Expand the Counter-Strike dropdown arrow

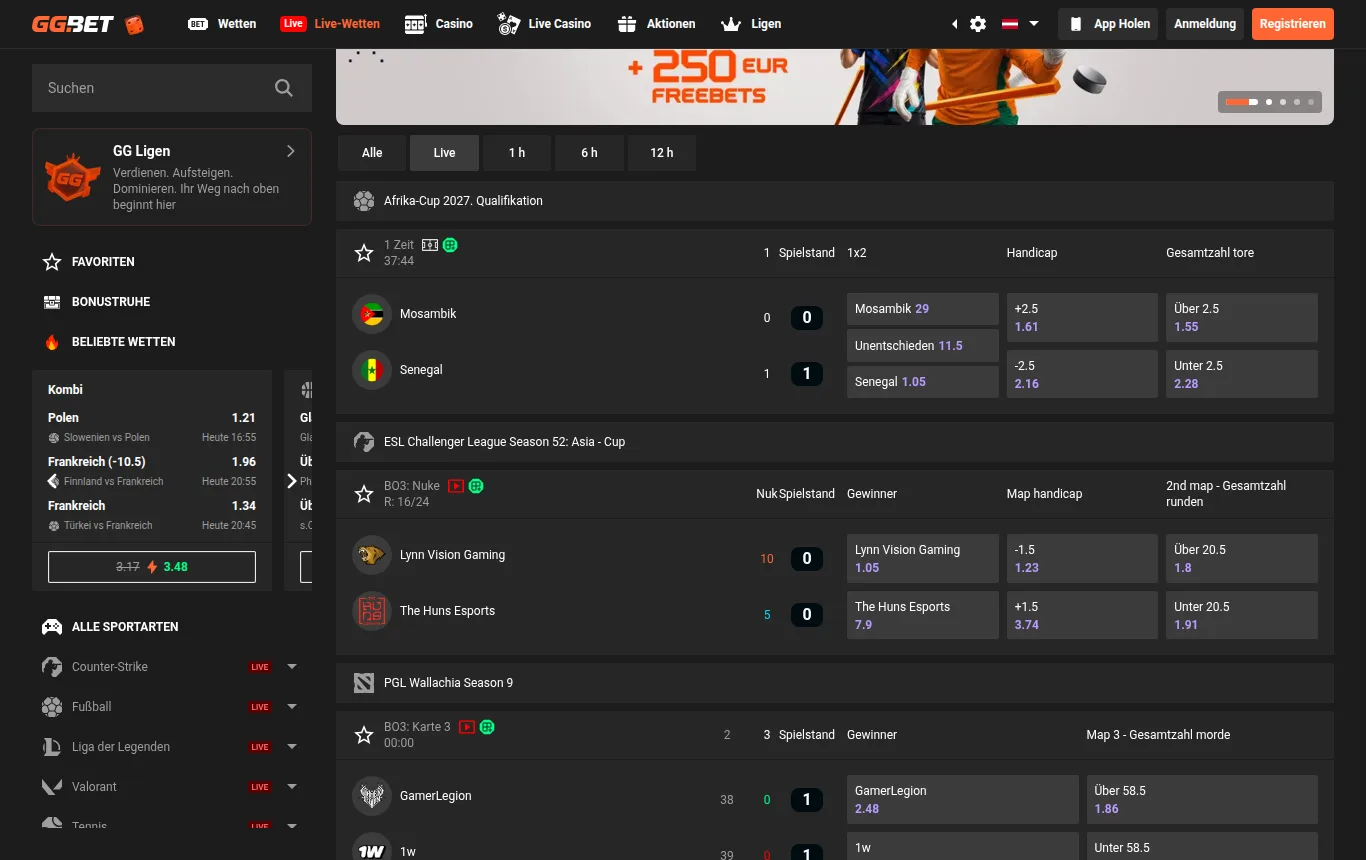(292, 667)
